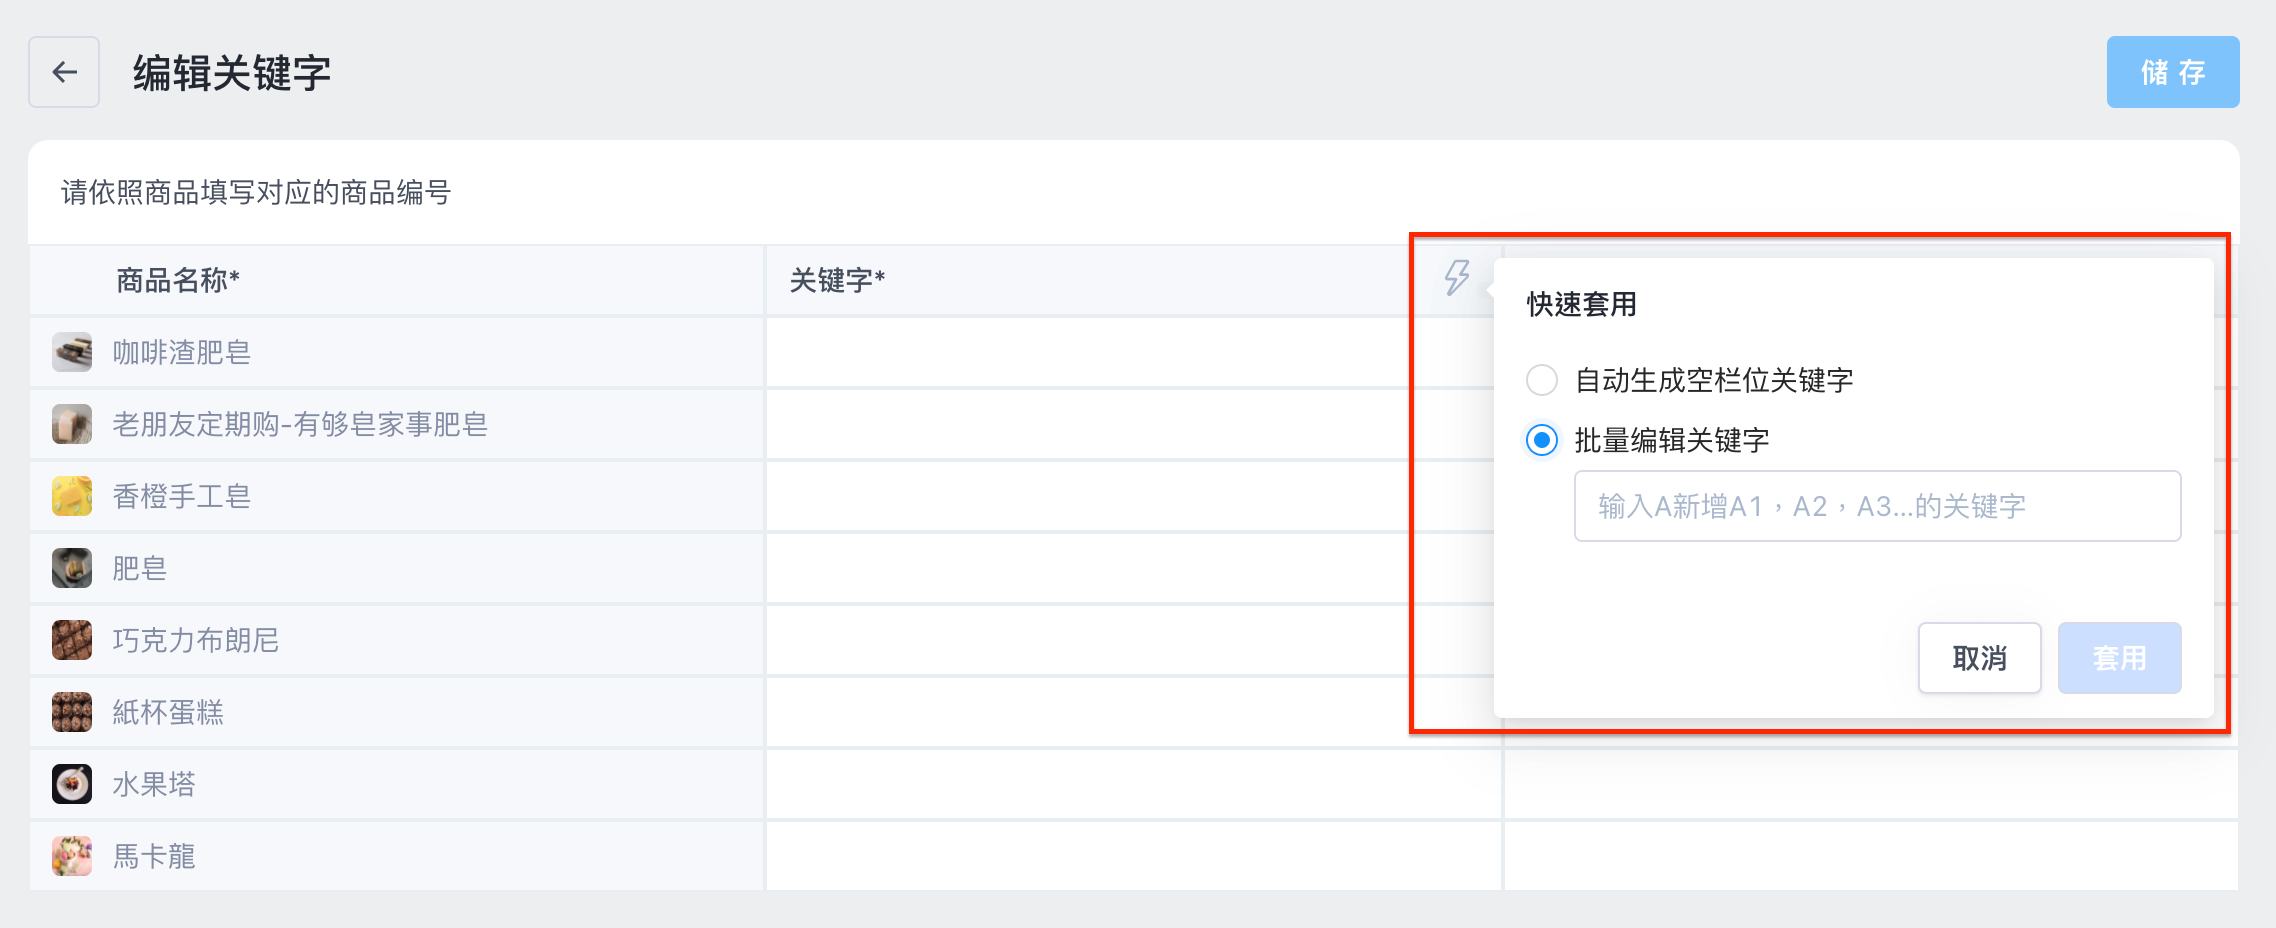Click the 紙杯蛋糕 product name
Screen dimensions: 2276x928
click(x=168, y=712)
